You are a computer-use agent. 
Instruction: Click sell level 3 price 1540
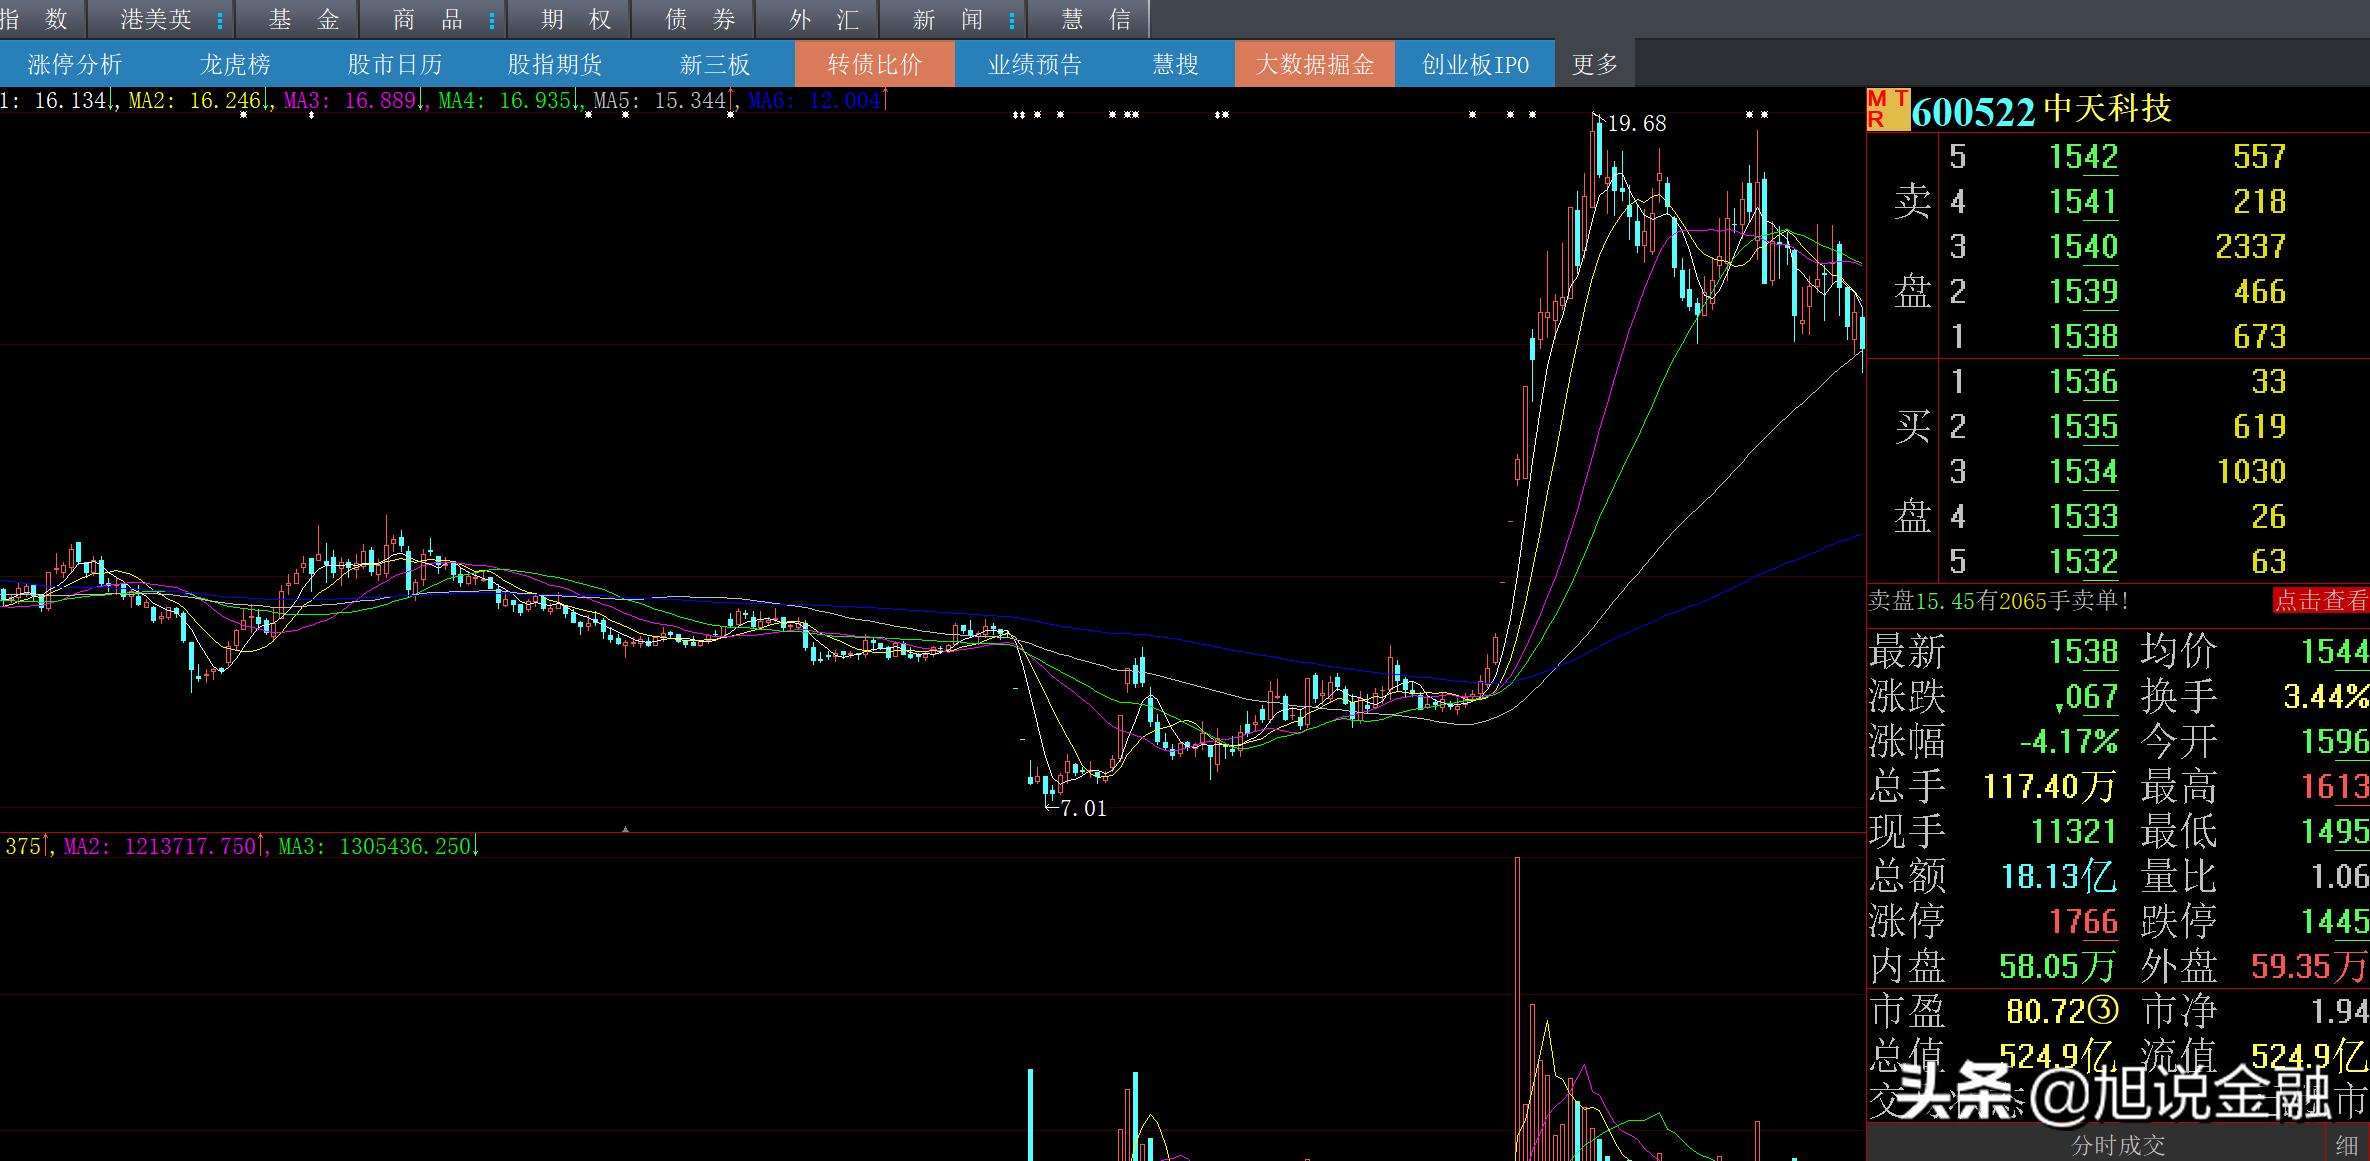pyautogui.click(x=2083, y=246)
